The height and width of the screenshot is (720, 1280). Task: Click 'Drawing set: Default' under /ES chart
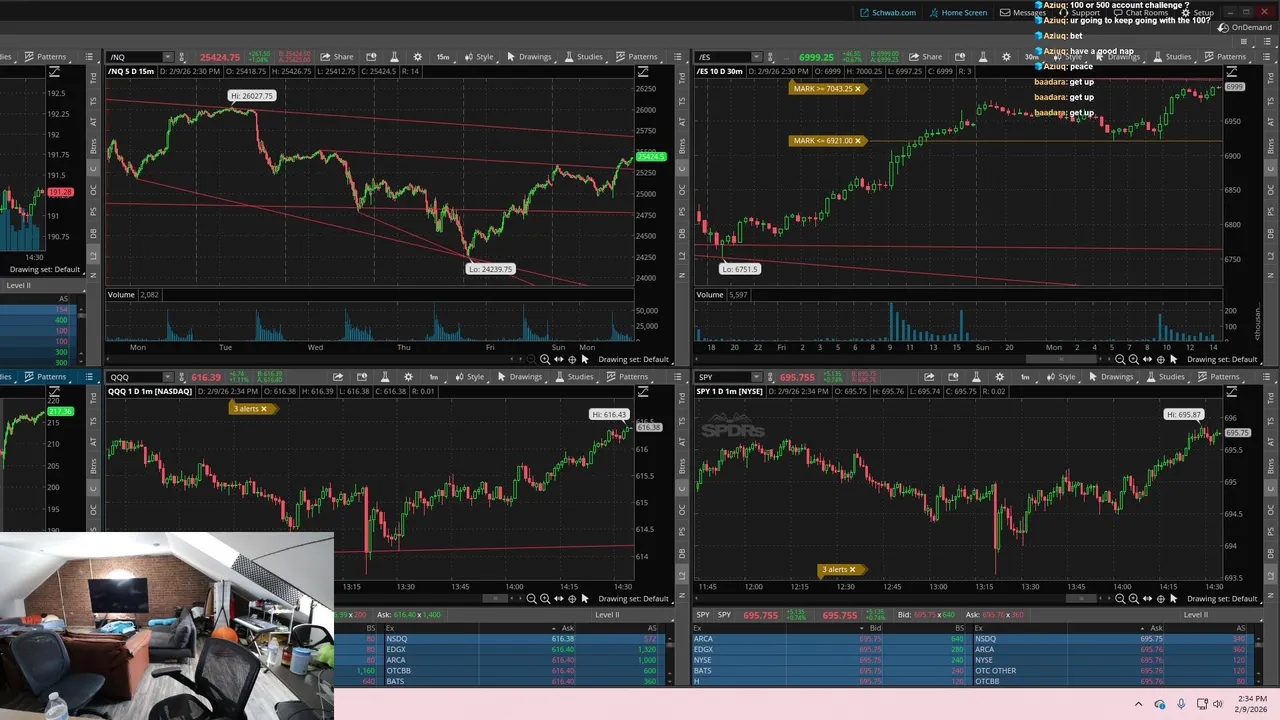pyautogui.click(x=1222, y=359)
